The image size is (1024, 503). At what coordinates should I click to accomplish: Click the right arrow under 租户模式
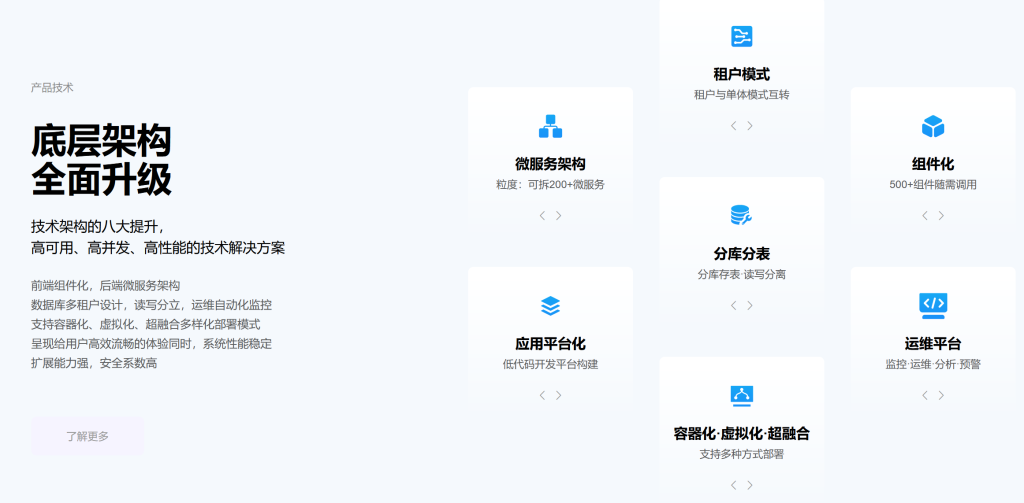[x=750, y=126]
